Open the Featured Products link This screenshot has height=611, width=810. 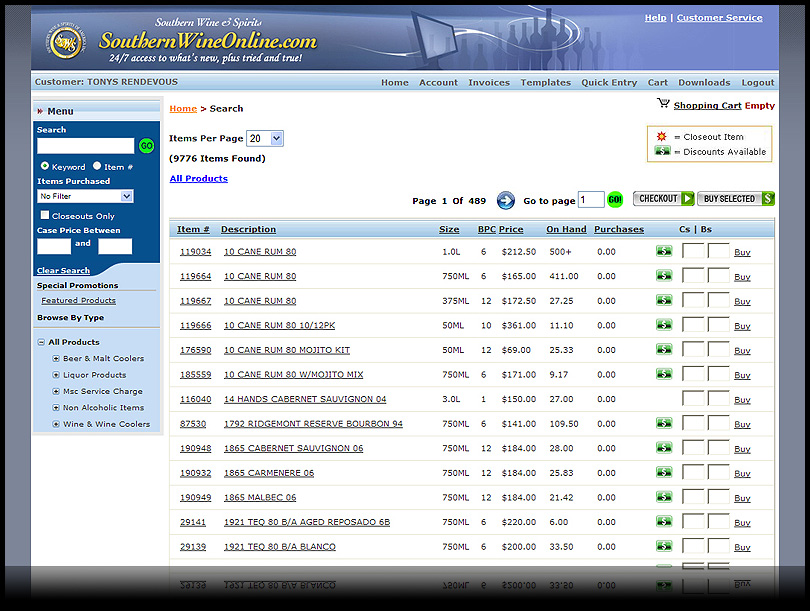tap(79, 300)
